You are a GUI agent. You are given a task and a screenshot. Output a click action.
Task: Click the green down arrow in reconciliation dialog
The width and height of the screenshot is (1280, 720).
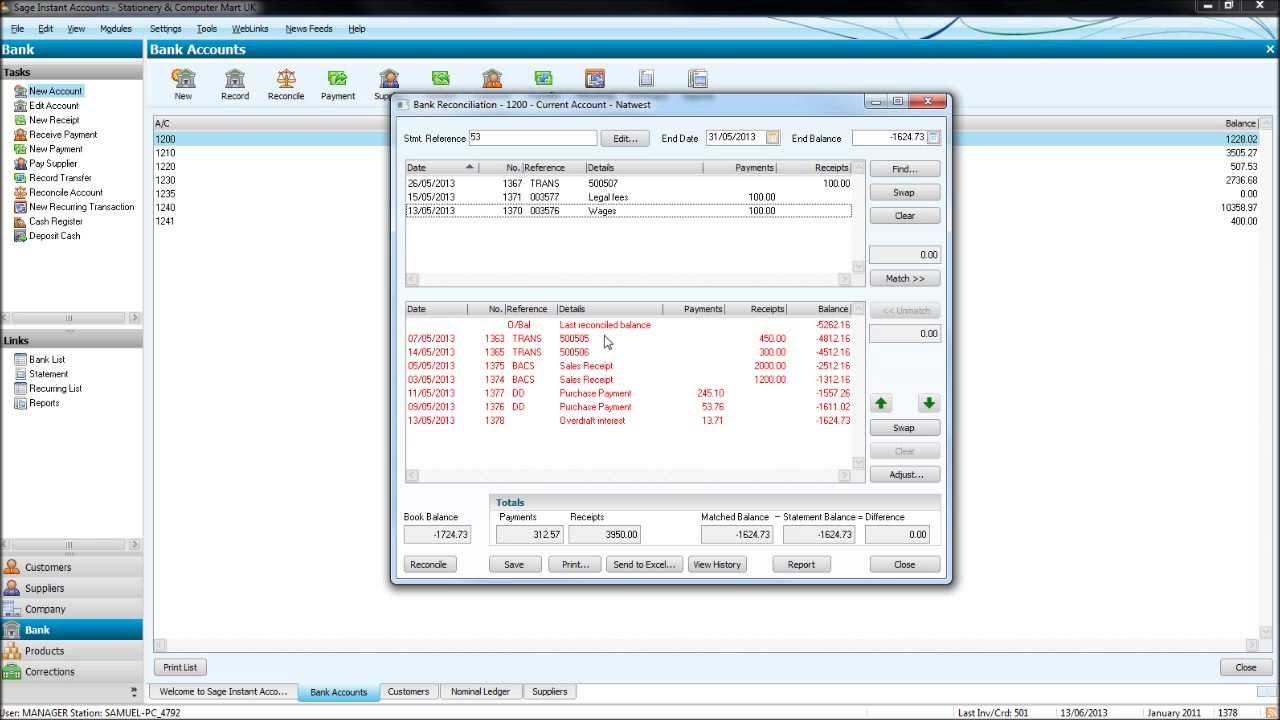click(928, 403)
